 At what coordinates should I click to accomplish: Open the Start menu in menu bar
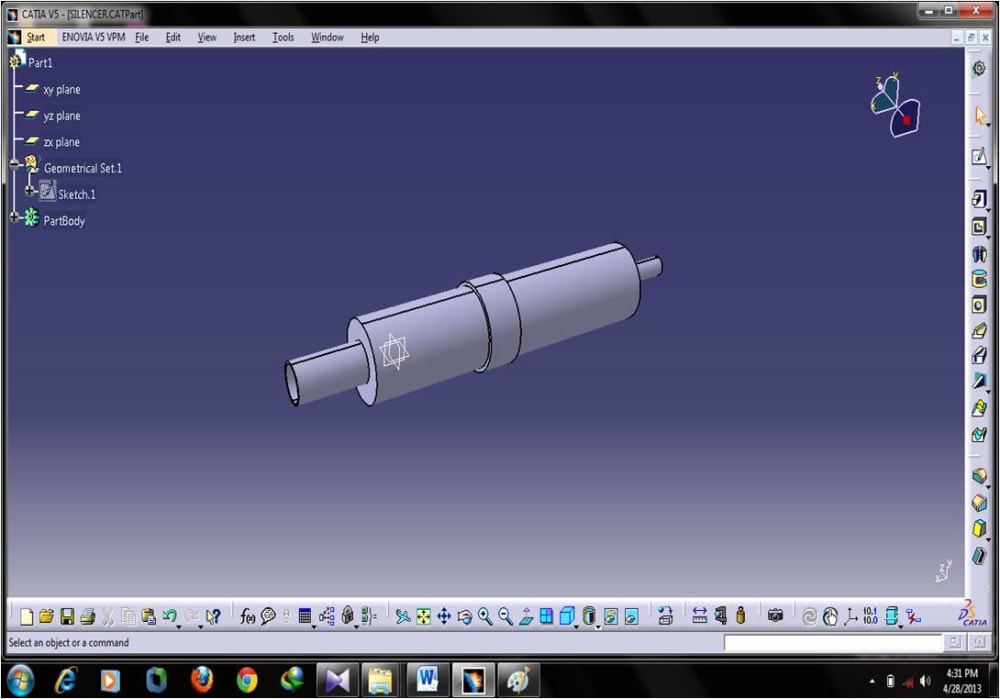pyautogui.click(x=36, y=37)
